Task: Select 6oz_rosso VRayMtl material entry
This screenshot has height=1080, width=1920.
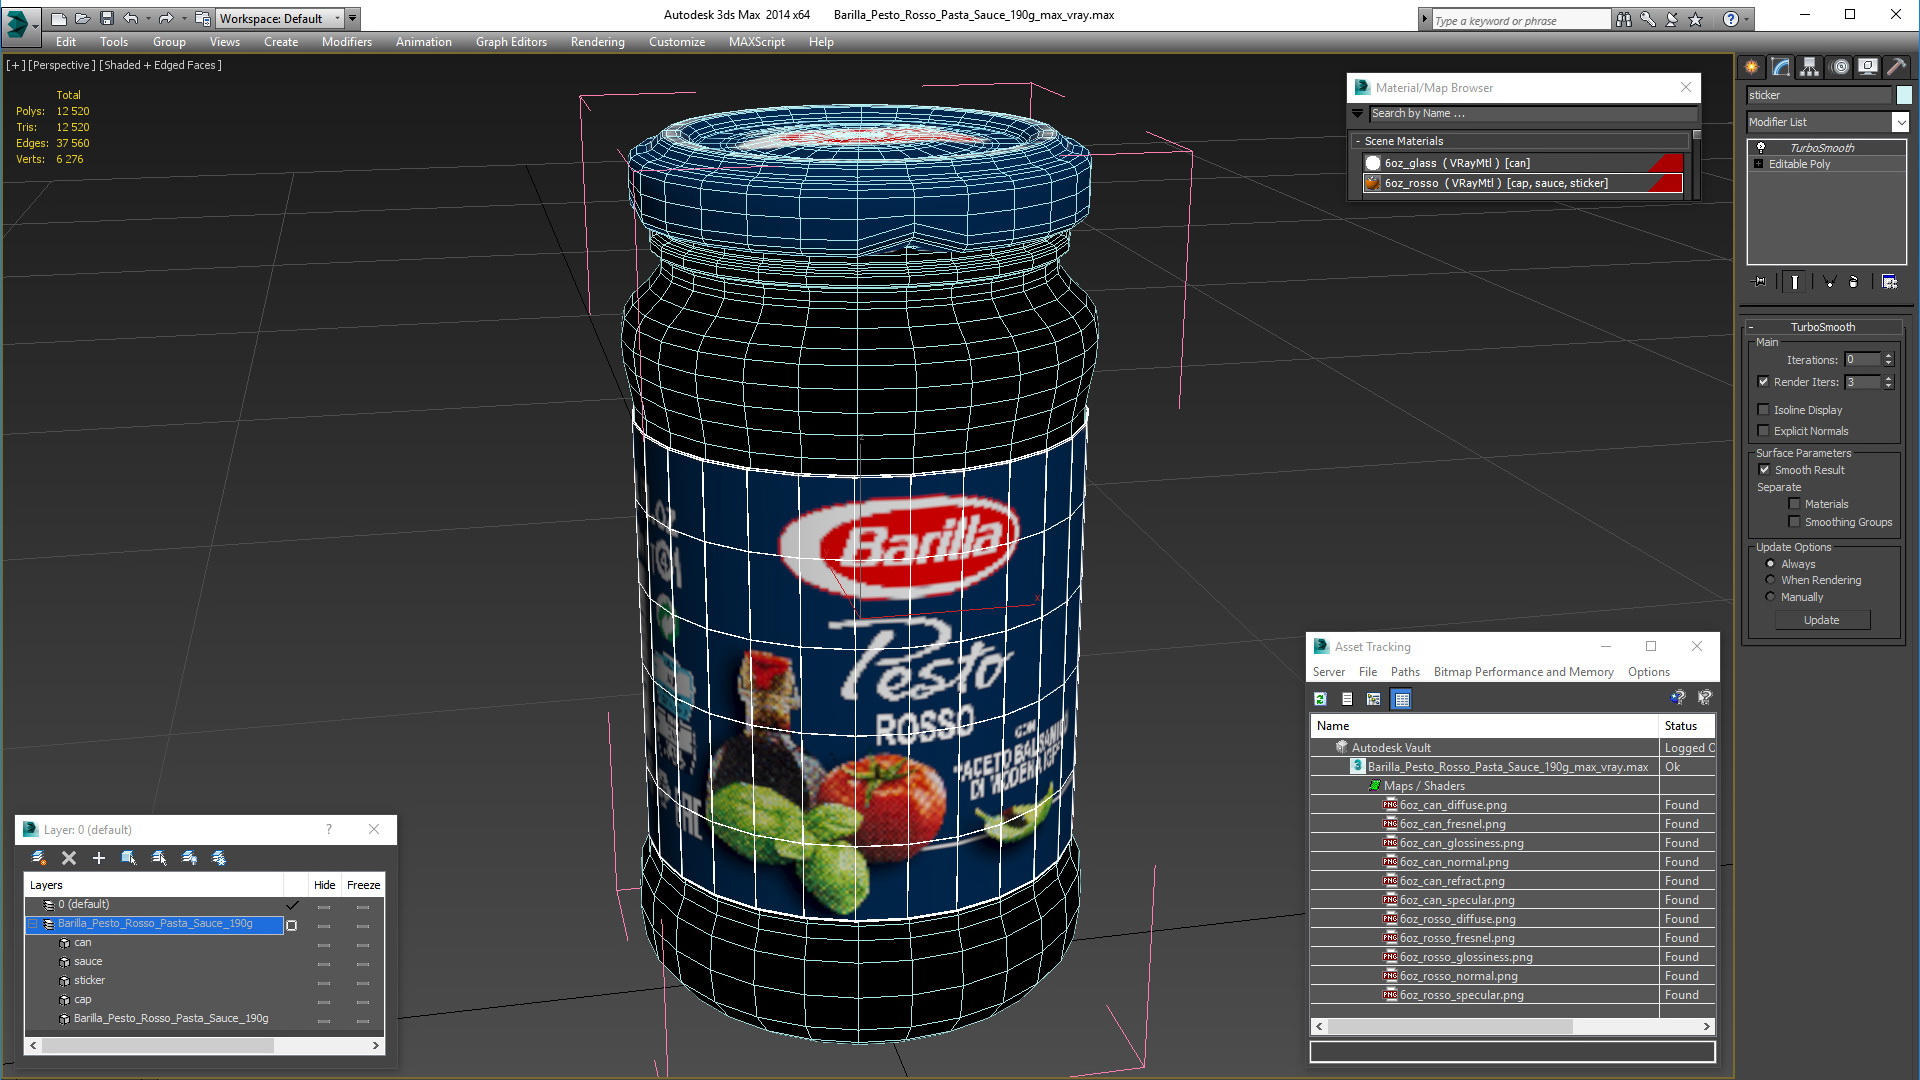Action: tap(1522, 183)
